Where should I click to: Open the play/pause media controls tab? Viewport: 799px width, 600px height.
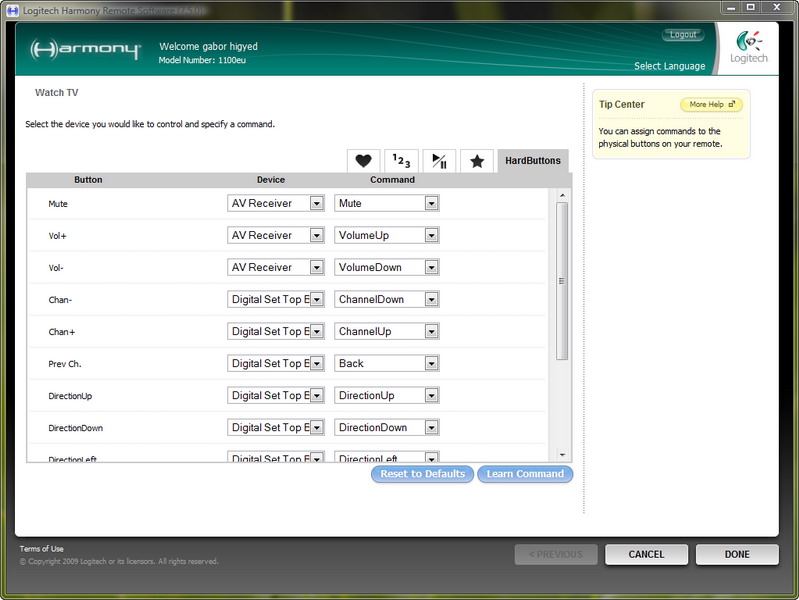438,161
